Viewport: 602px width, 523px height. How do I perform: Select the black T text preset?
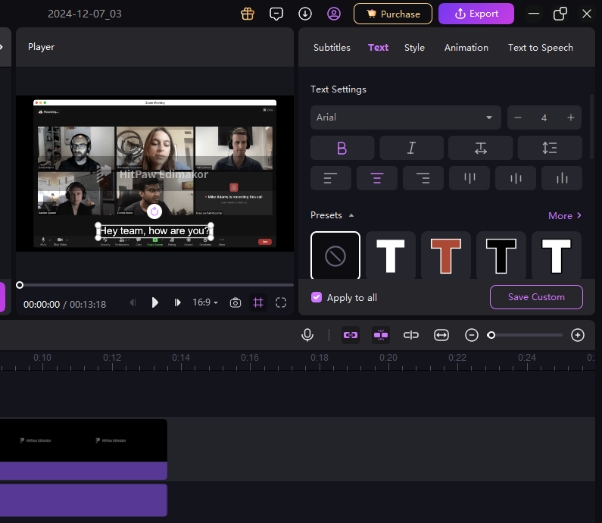tap(501, 255)
